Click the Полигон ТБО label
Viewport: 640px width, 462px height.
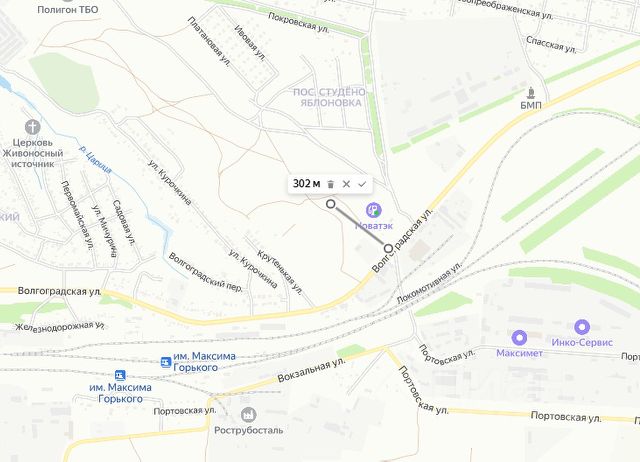(68, 9)
